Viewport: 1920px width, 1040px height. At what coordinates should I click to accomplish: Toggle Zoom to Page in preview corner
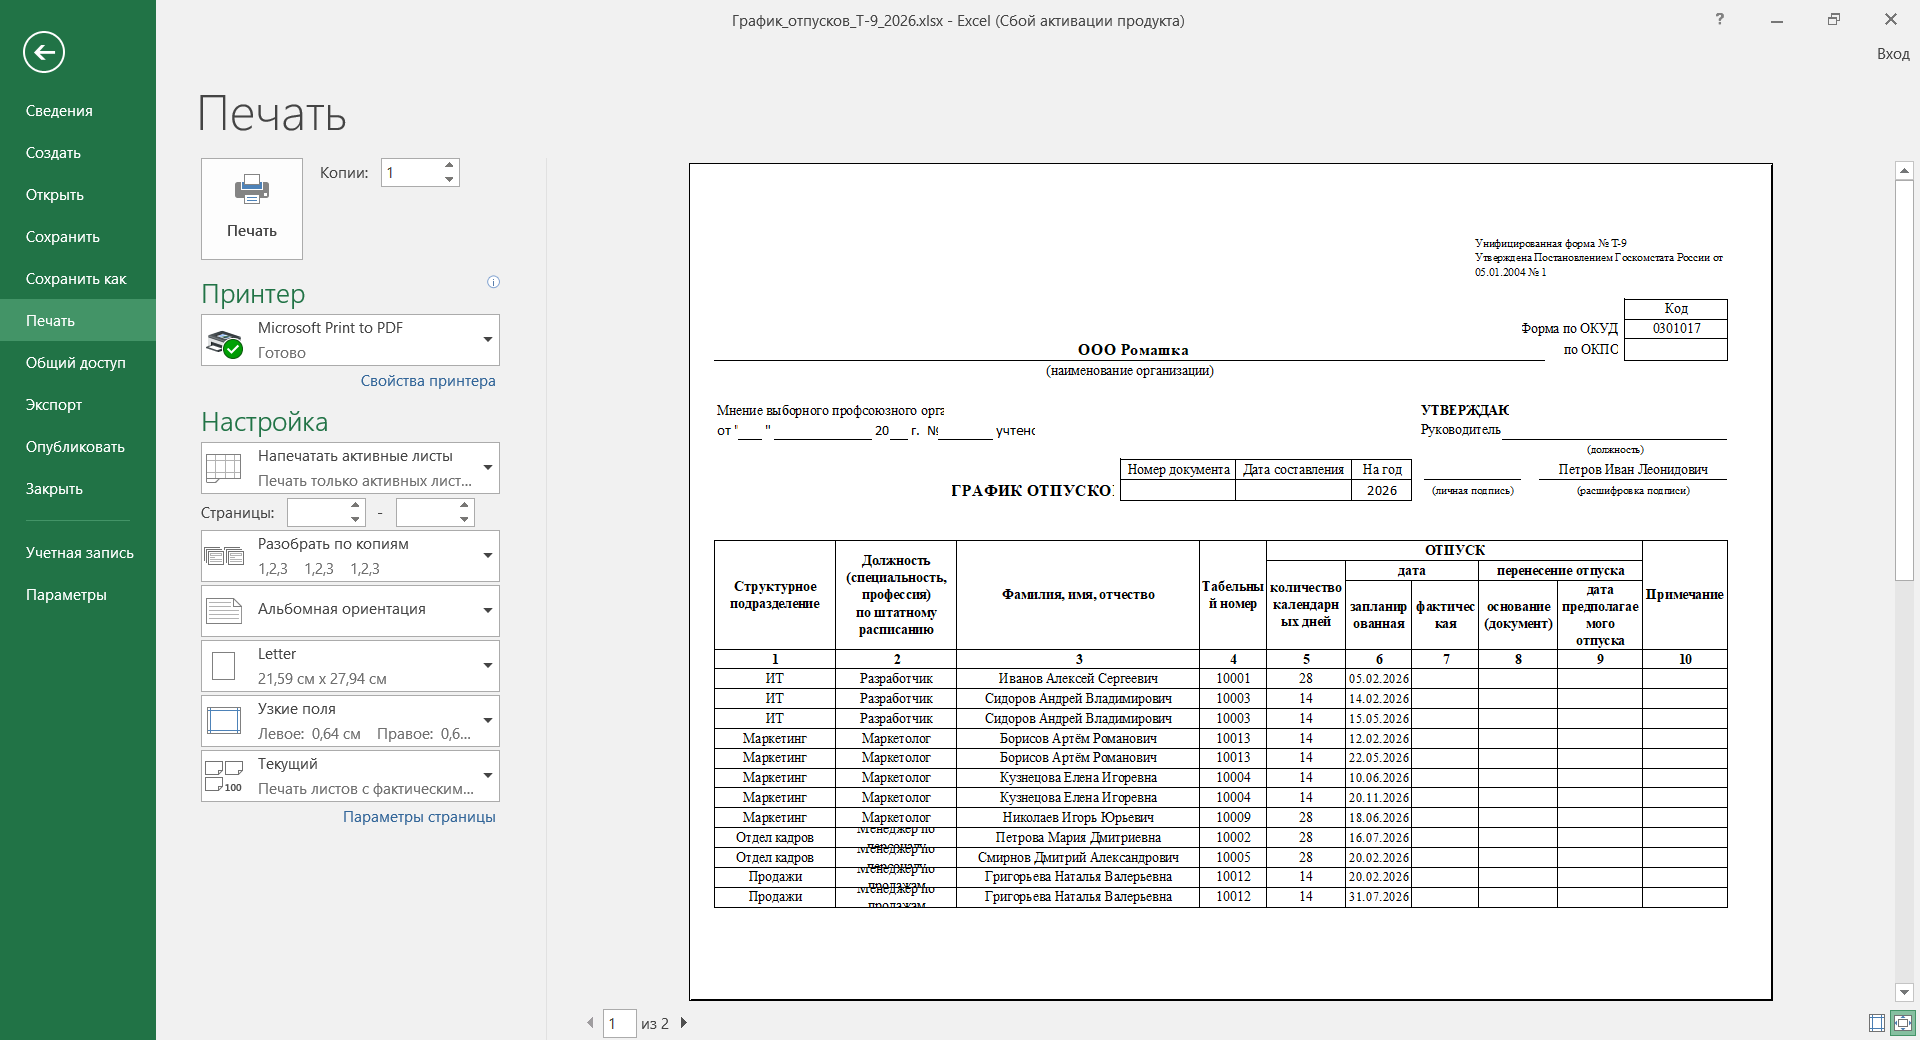pos(1902,1023)
